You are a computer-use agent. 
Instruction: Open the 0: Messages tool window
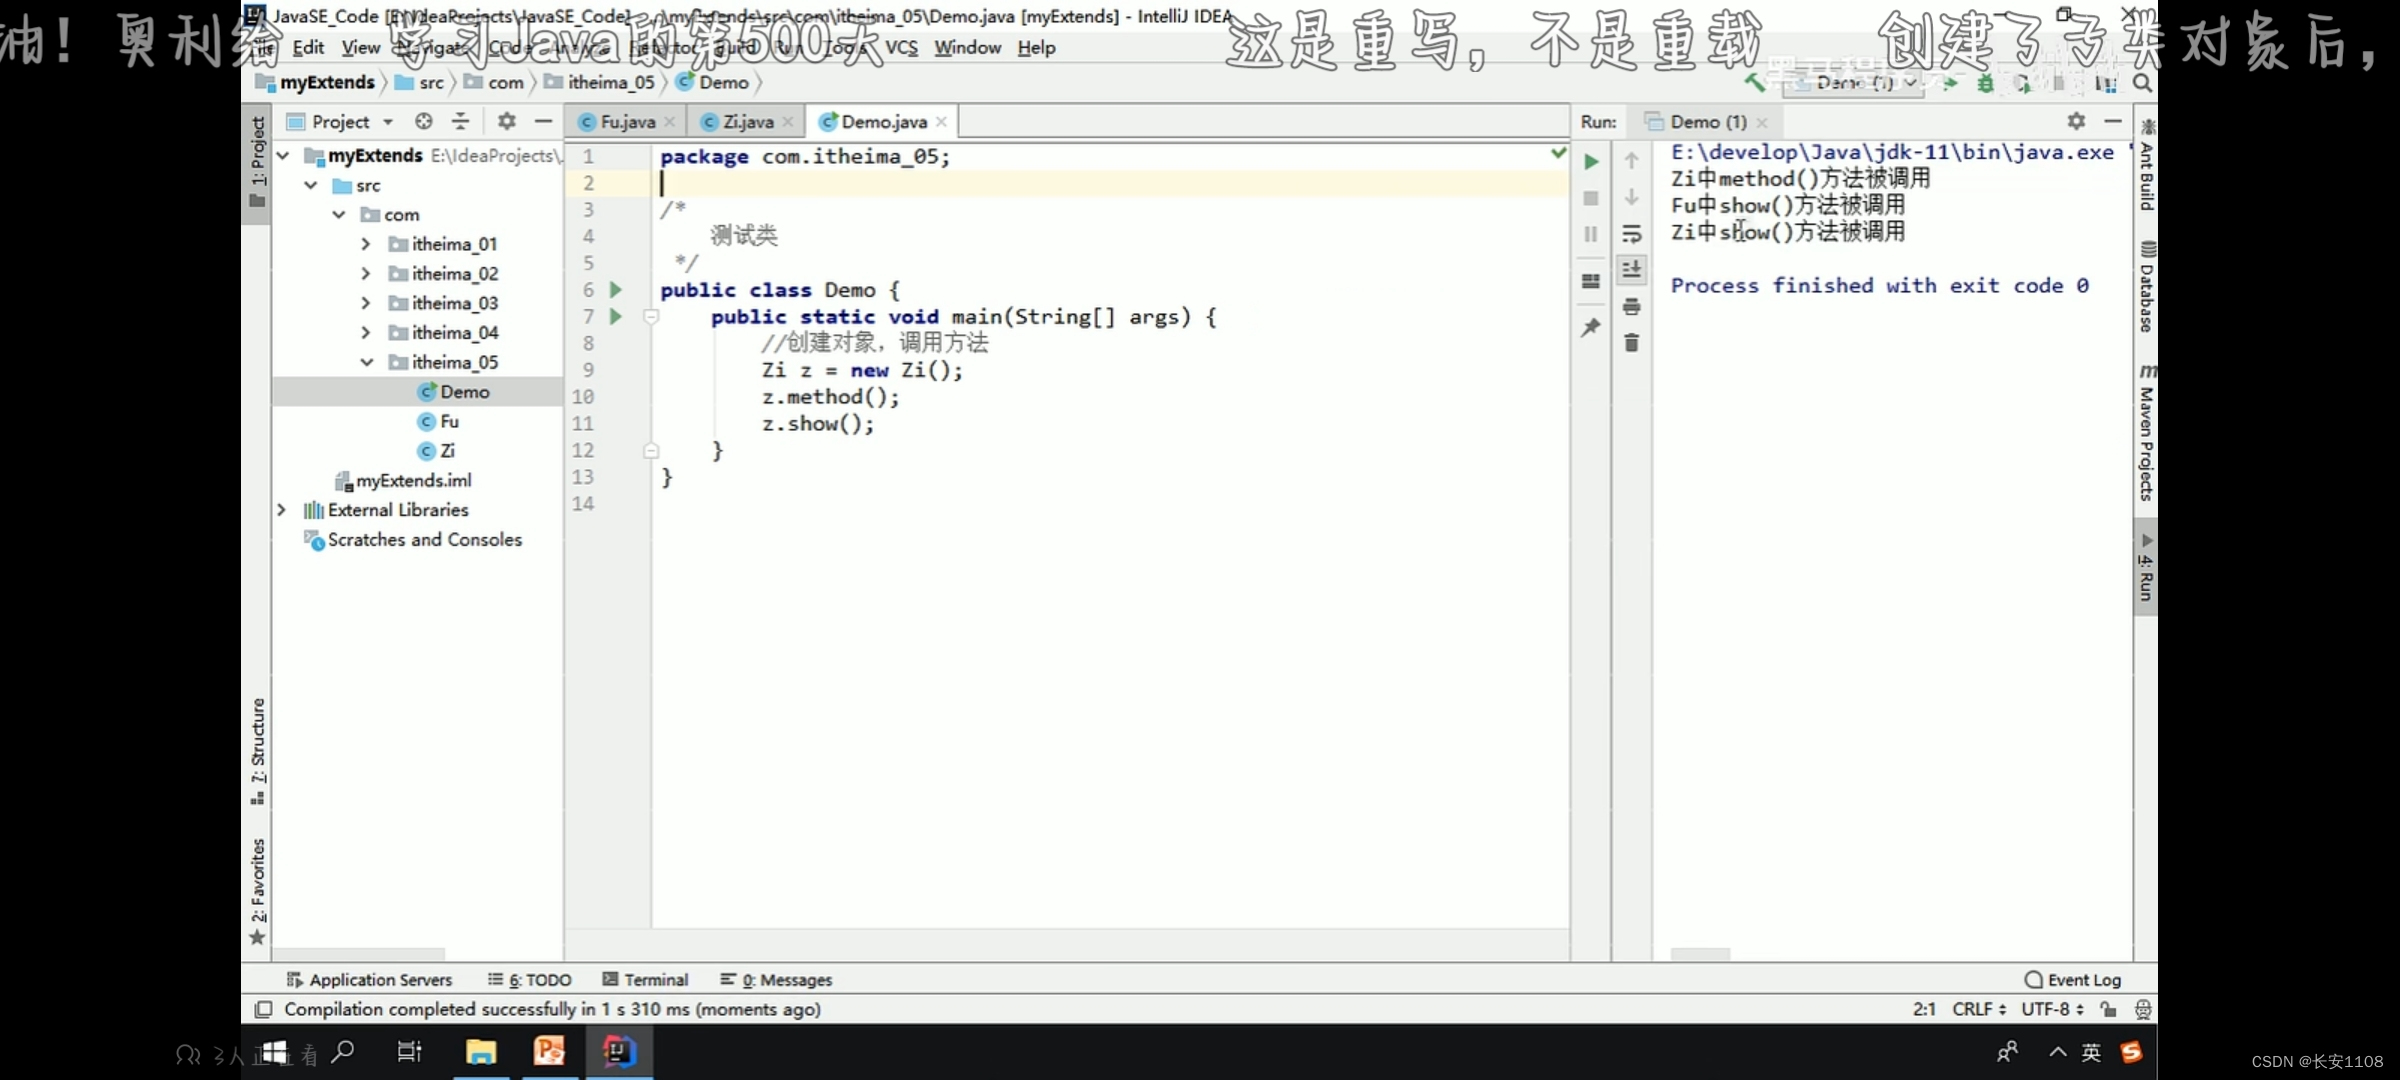click(x=776, y=980)
